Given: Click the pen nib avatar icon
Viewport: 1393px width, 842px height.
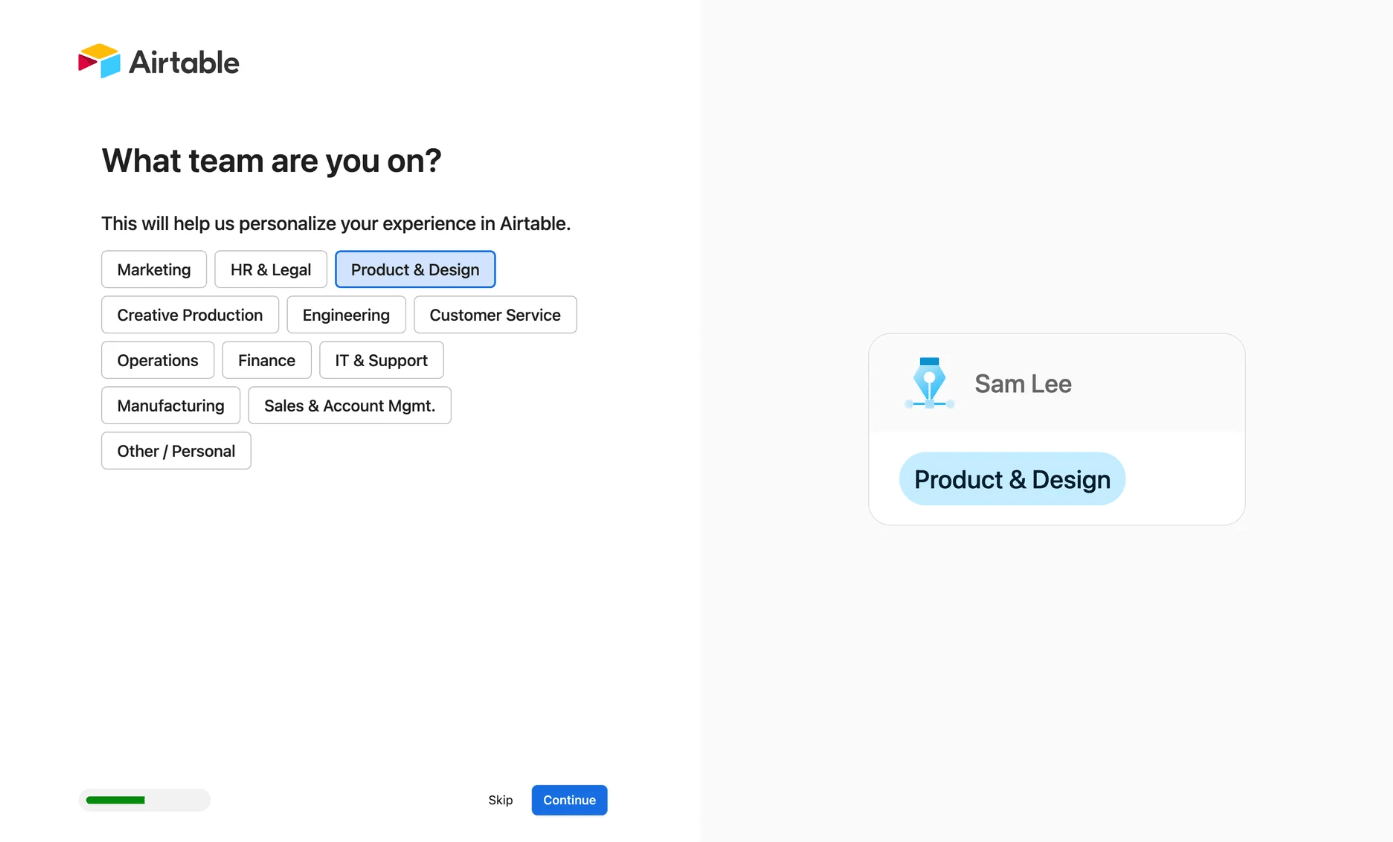Looking at the screenshot, I should tap(929, 383).
